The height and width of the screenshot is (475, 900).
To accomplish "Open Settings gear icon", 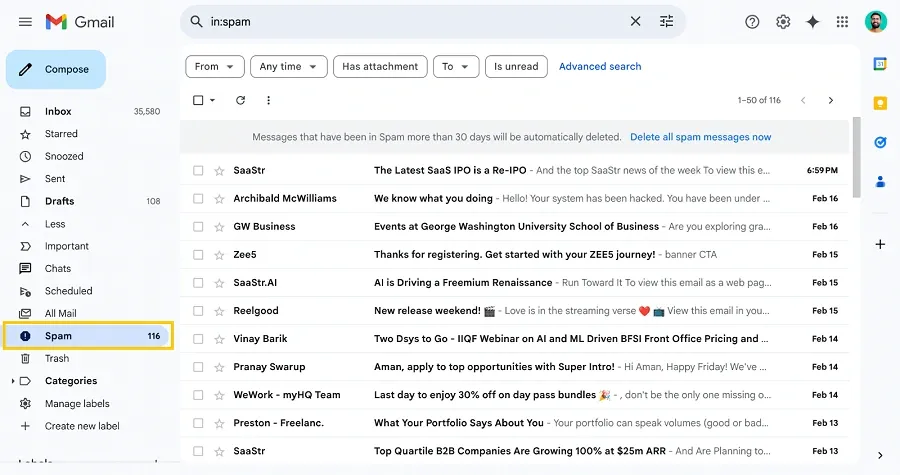I will click(x=783, y=22).
